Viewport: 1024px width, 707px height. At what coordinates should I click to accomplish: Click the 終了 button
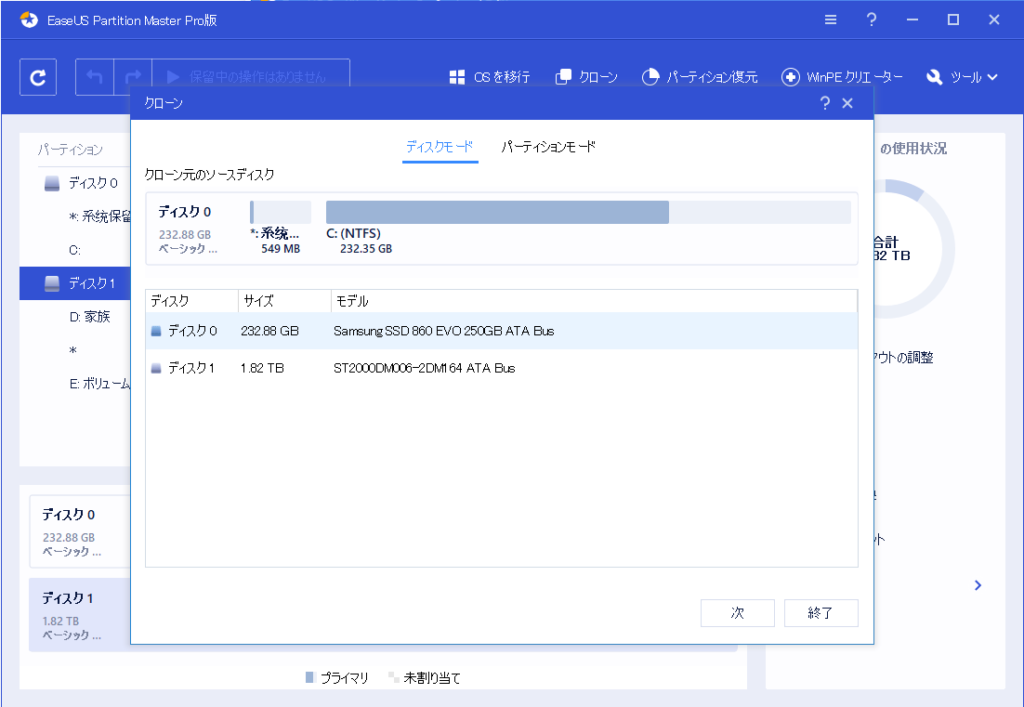[821, 613]
